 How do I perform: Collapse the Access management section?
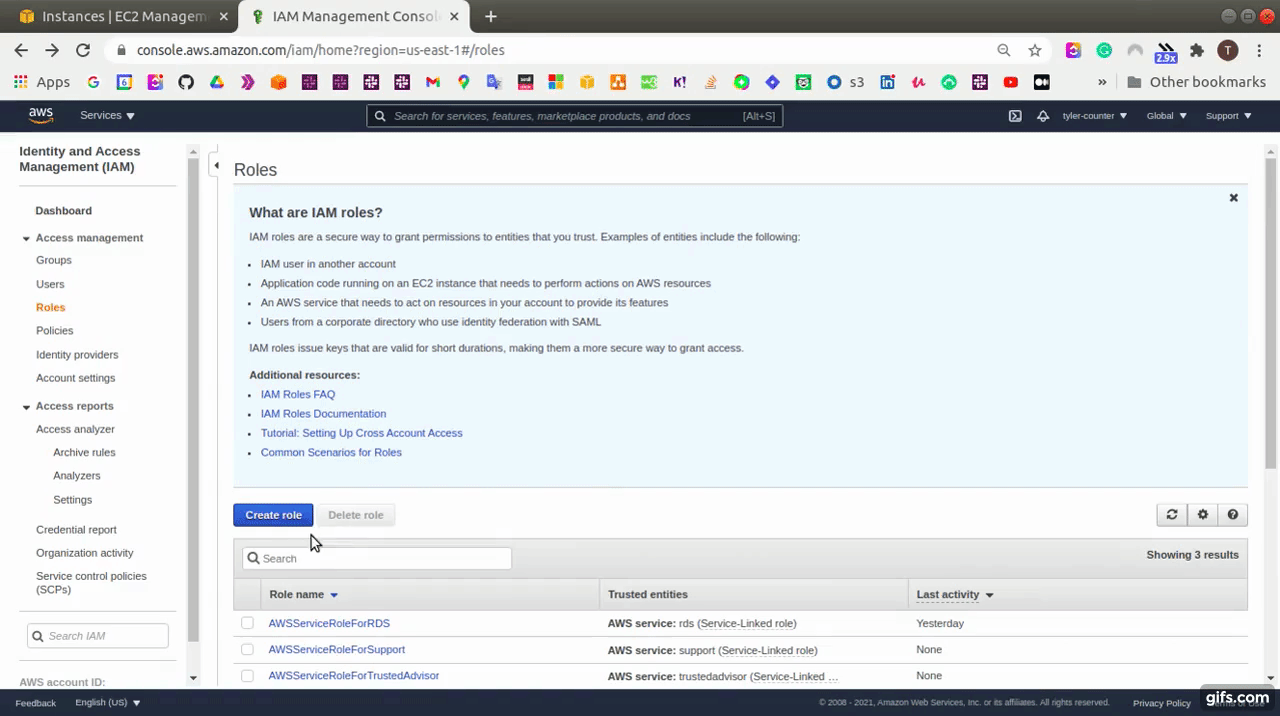[26, 239]
